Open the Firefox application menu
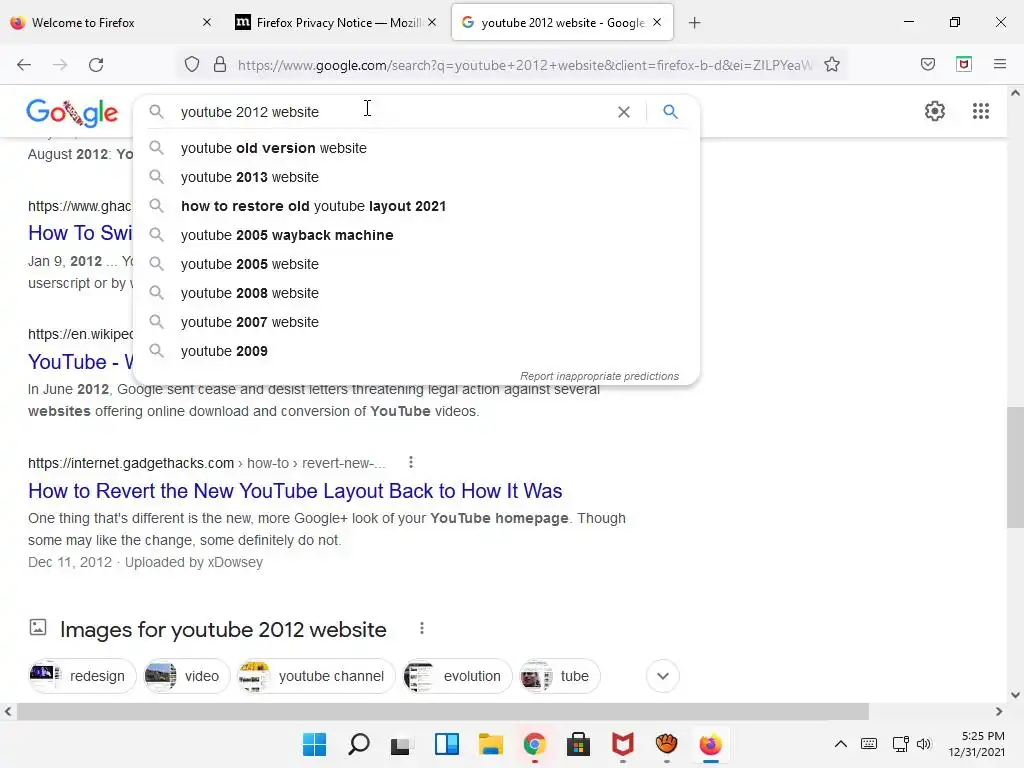 tap(1000, 64)
